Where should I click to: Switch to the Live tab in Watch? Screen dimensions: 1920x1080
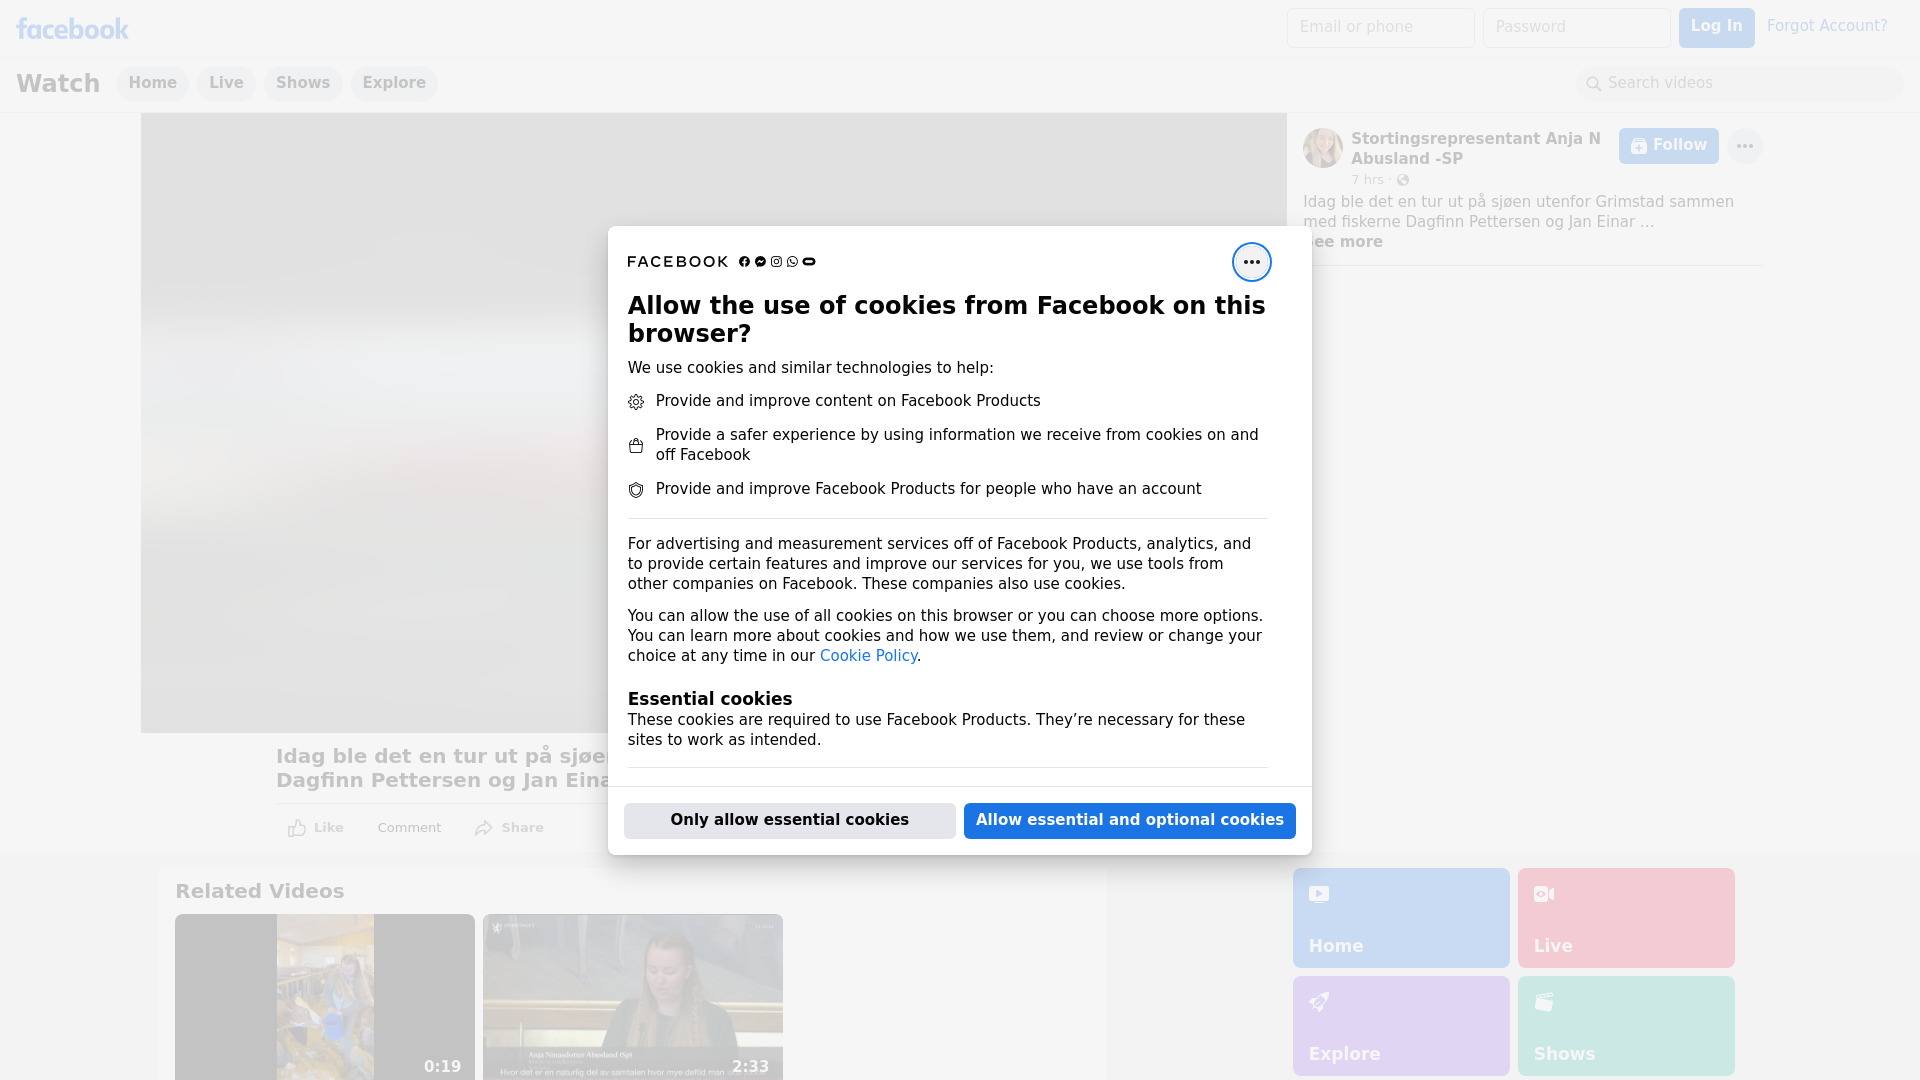(226, 83)
